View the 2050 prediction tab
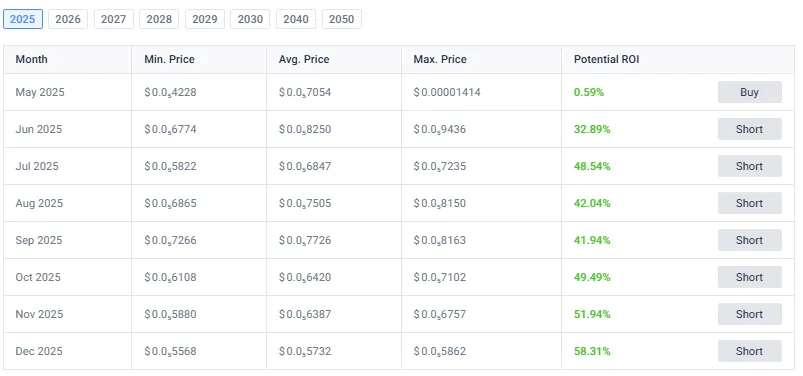The image size is (803, 376). click(x=342, y=19)
